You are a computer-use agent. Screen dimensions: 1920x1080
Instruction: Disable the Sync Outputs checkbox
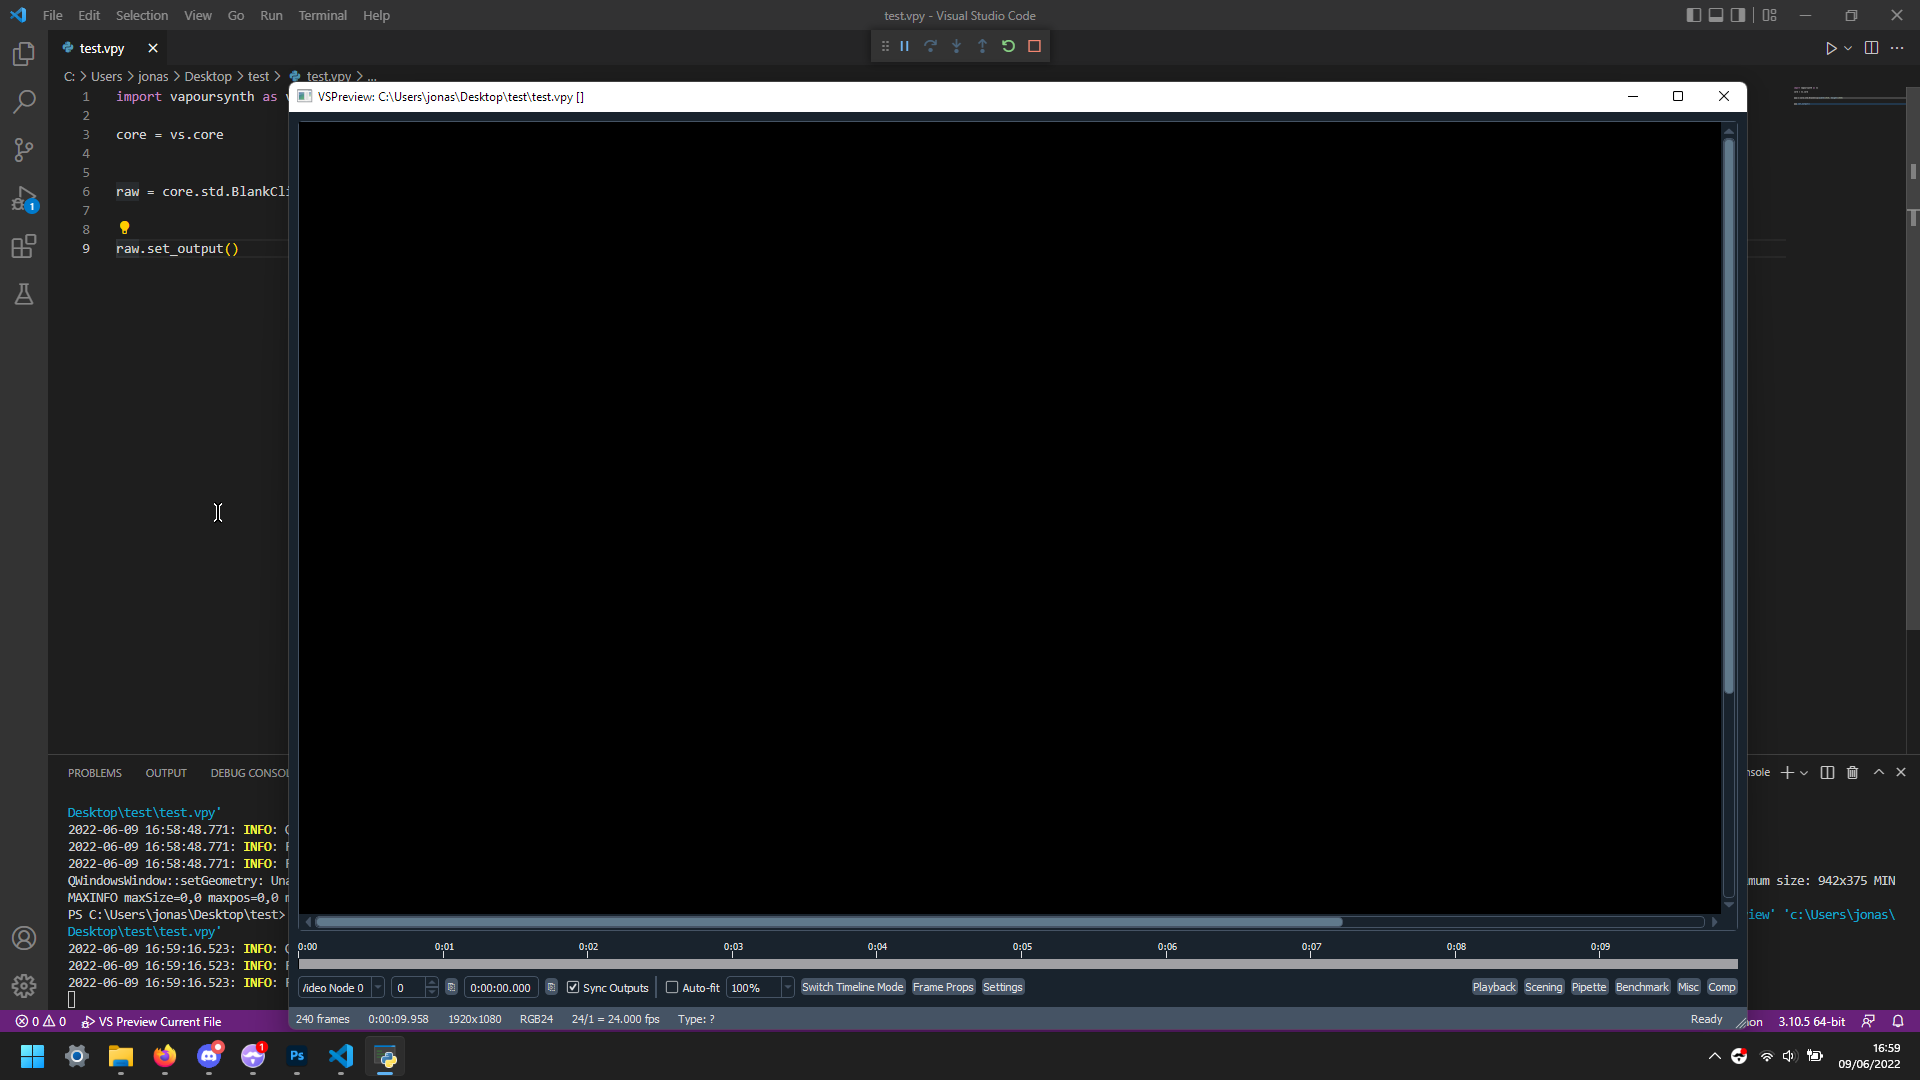click(x=573, y=987)
